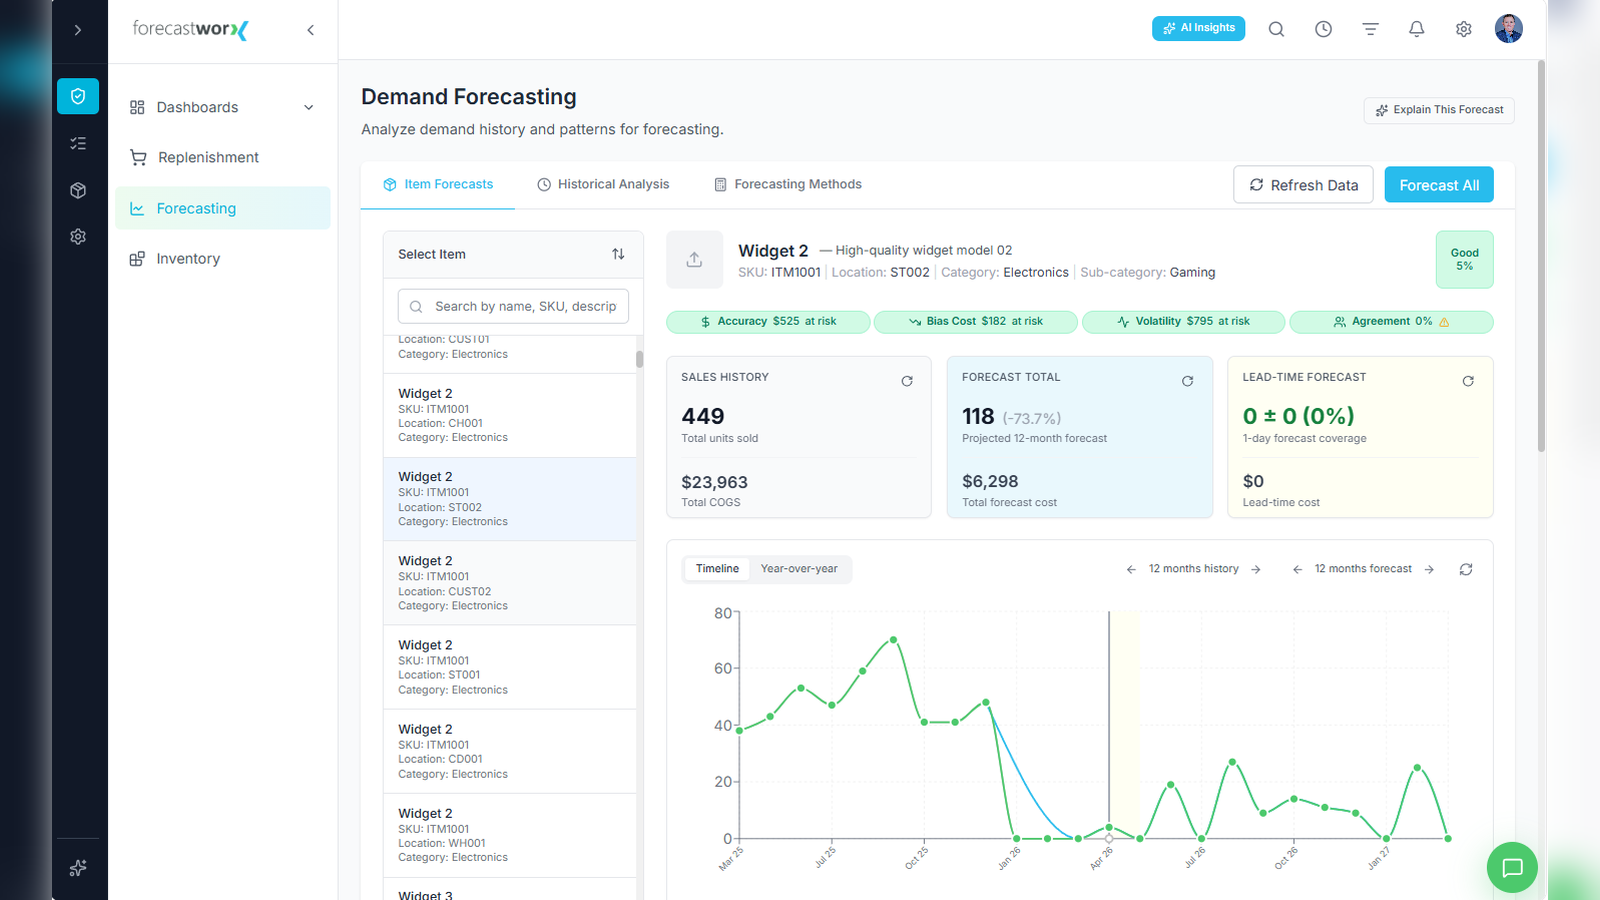Click the sort arrows in Select Item

[618, 254]
